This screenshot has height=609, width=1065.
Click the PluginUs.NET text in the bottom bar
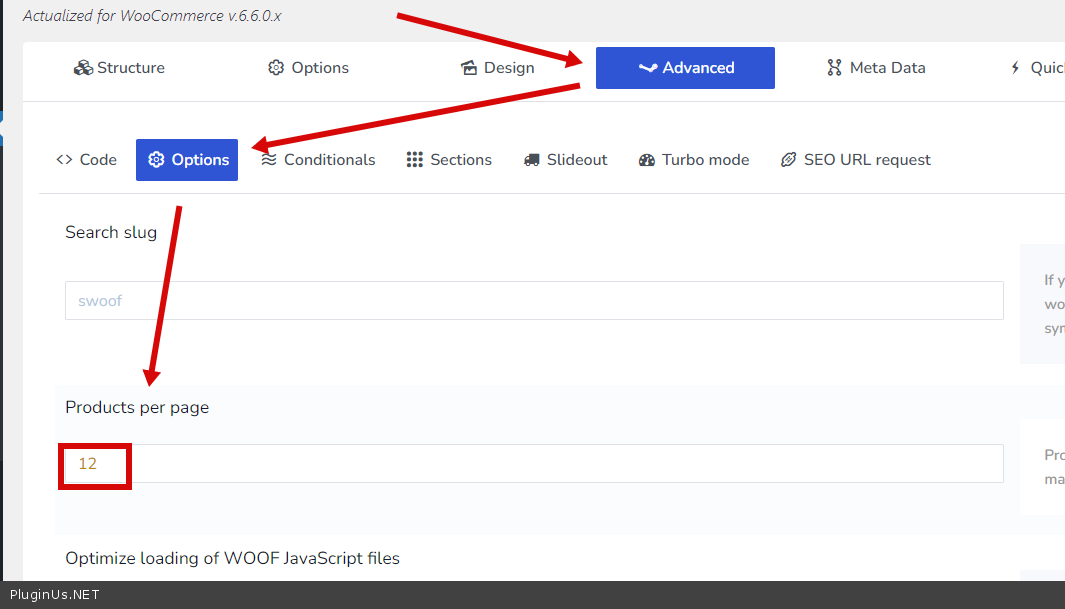pos(55,595)
